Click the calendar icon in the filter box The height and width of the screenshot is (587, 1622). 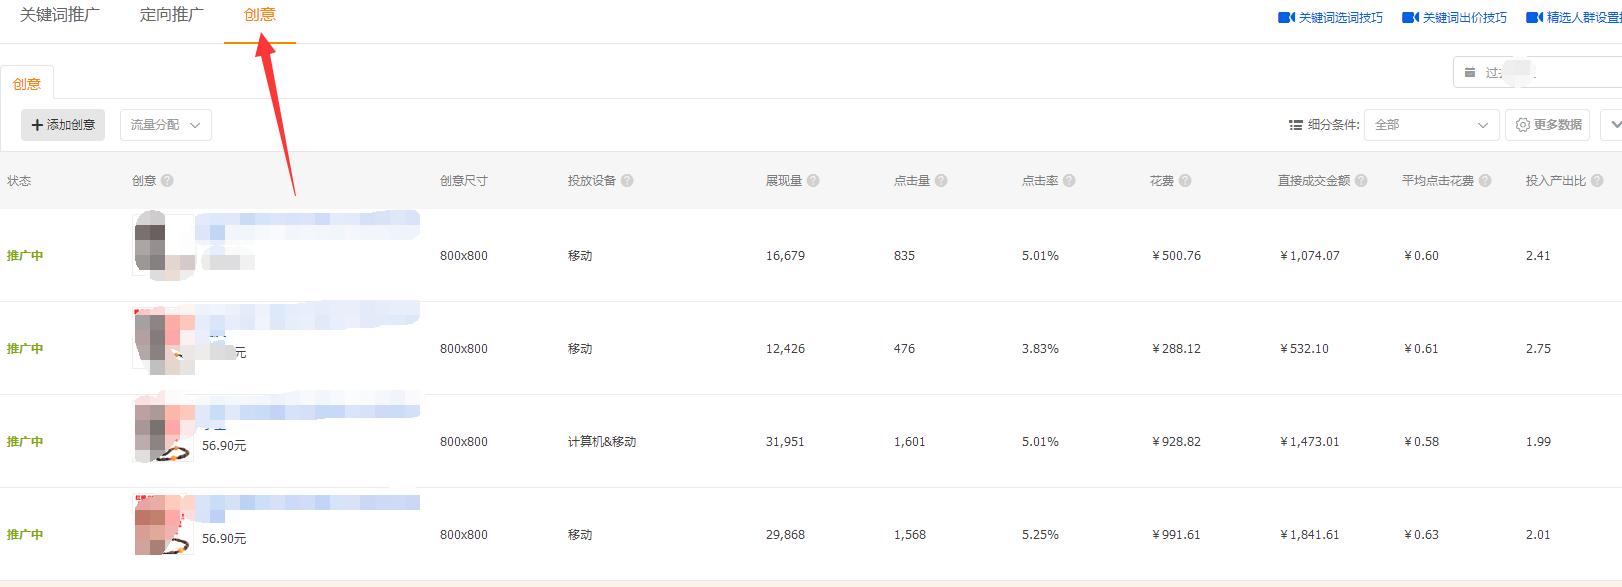pyautogui.click(x=1469, y=72)
